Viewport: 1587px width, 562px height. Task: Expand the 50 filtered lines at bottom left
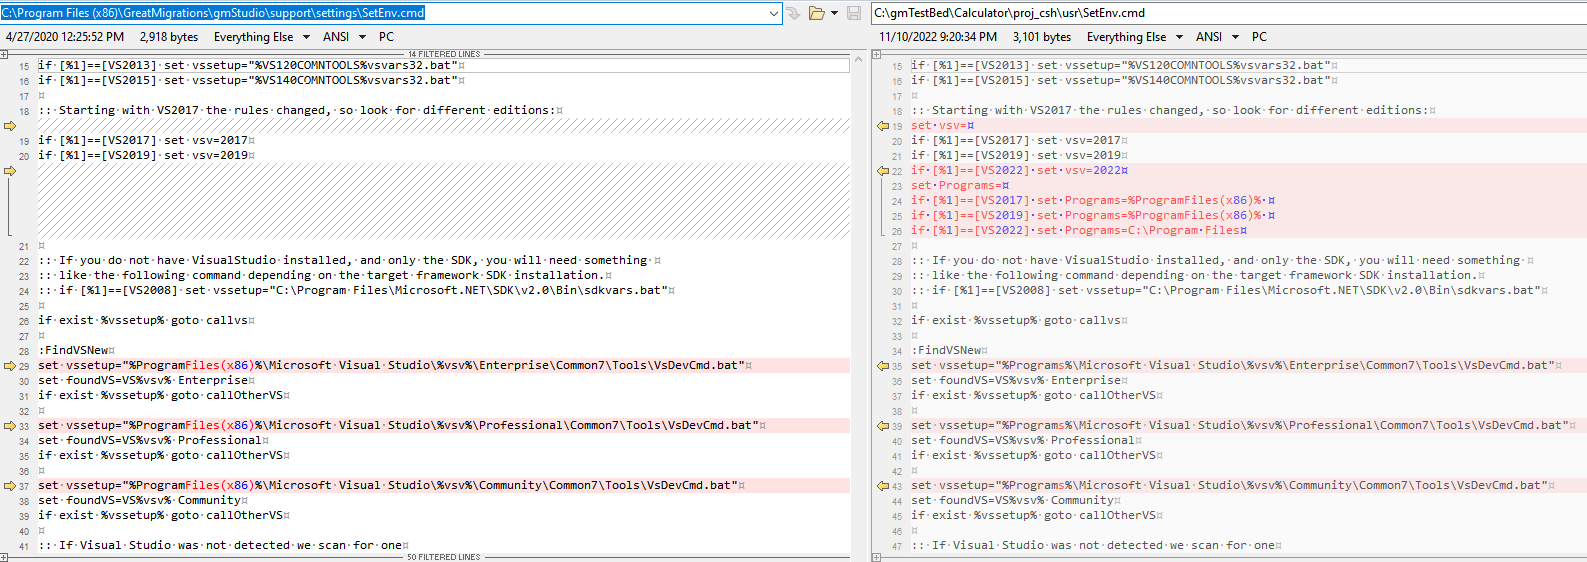[5, 557]
